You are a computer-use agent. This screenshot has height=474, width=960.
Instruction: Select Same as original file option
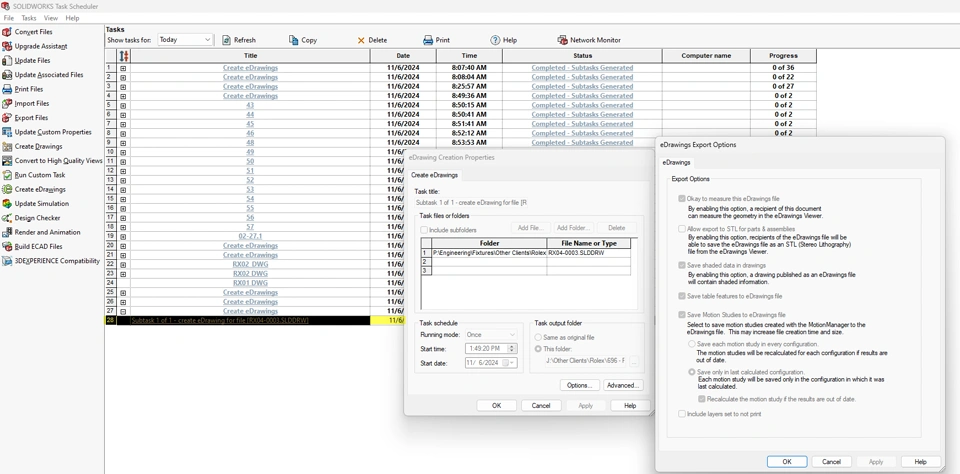click(538, 337)
